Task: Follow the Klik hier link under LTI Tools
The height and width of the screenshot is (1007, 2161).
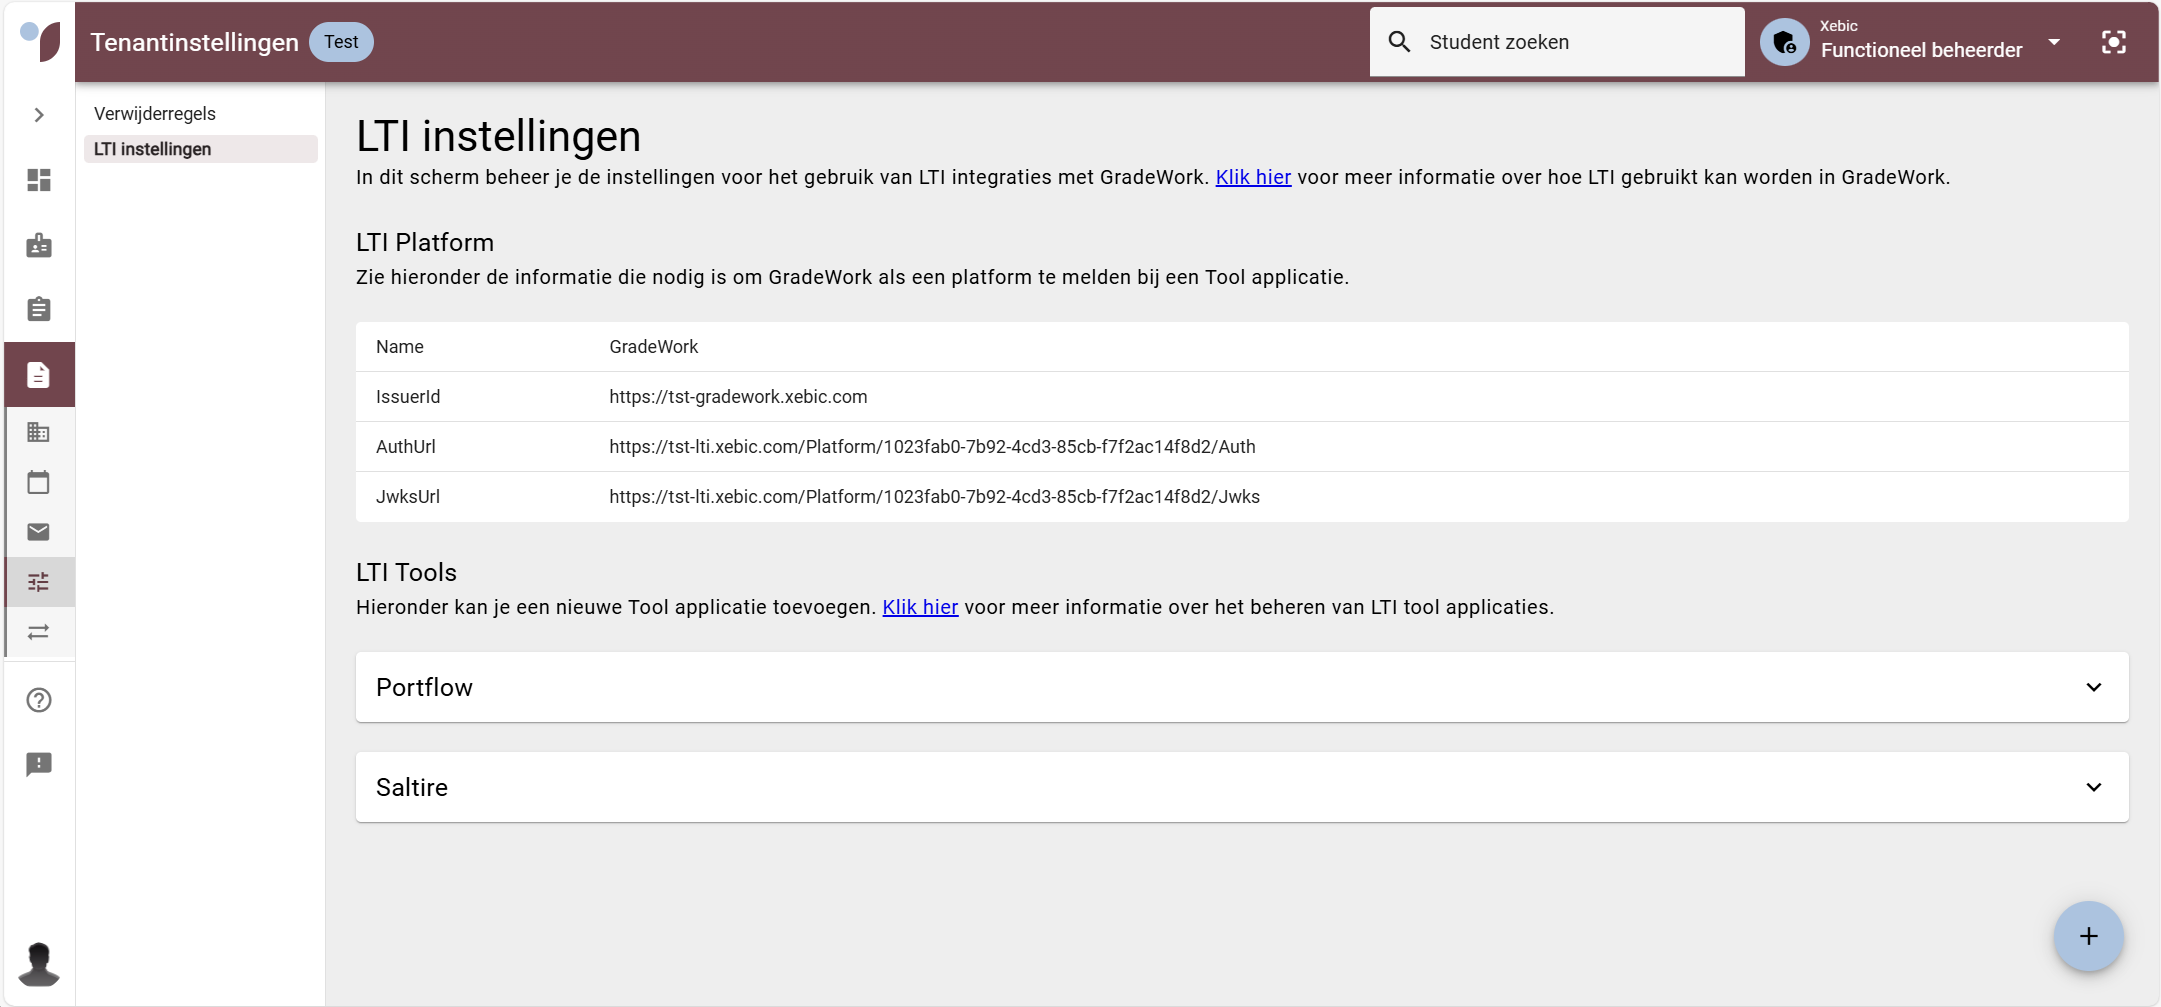Action: [920, 607]
